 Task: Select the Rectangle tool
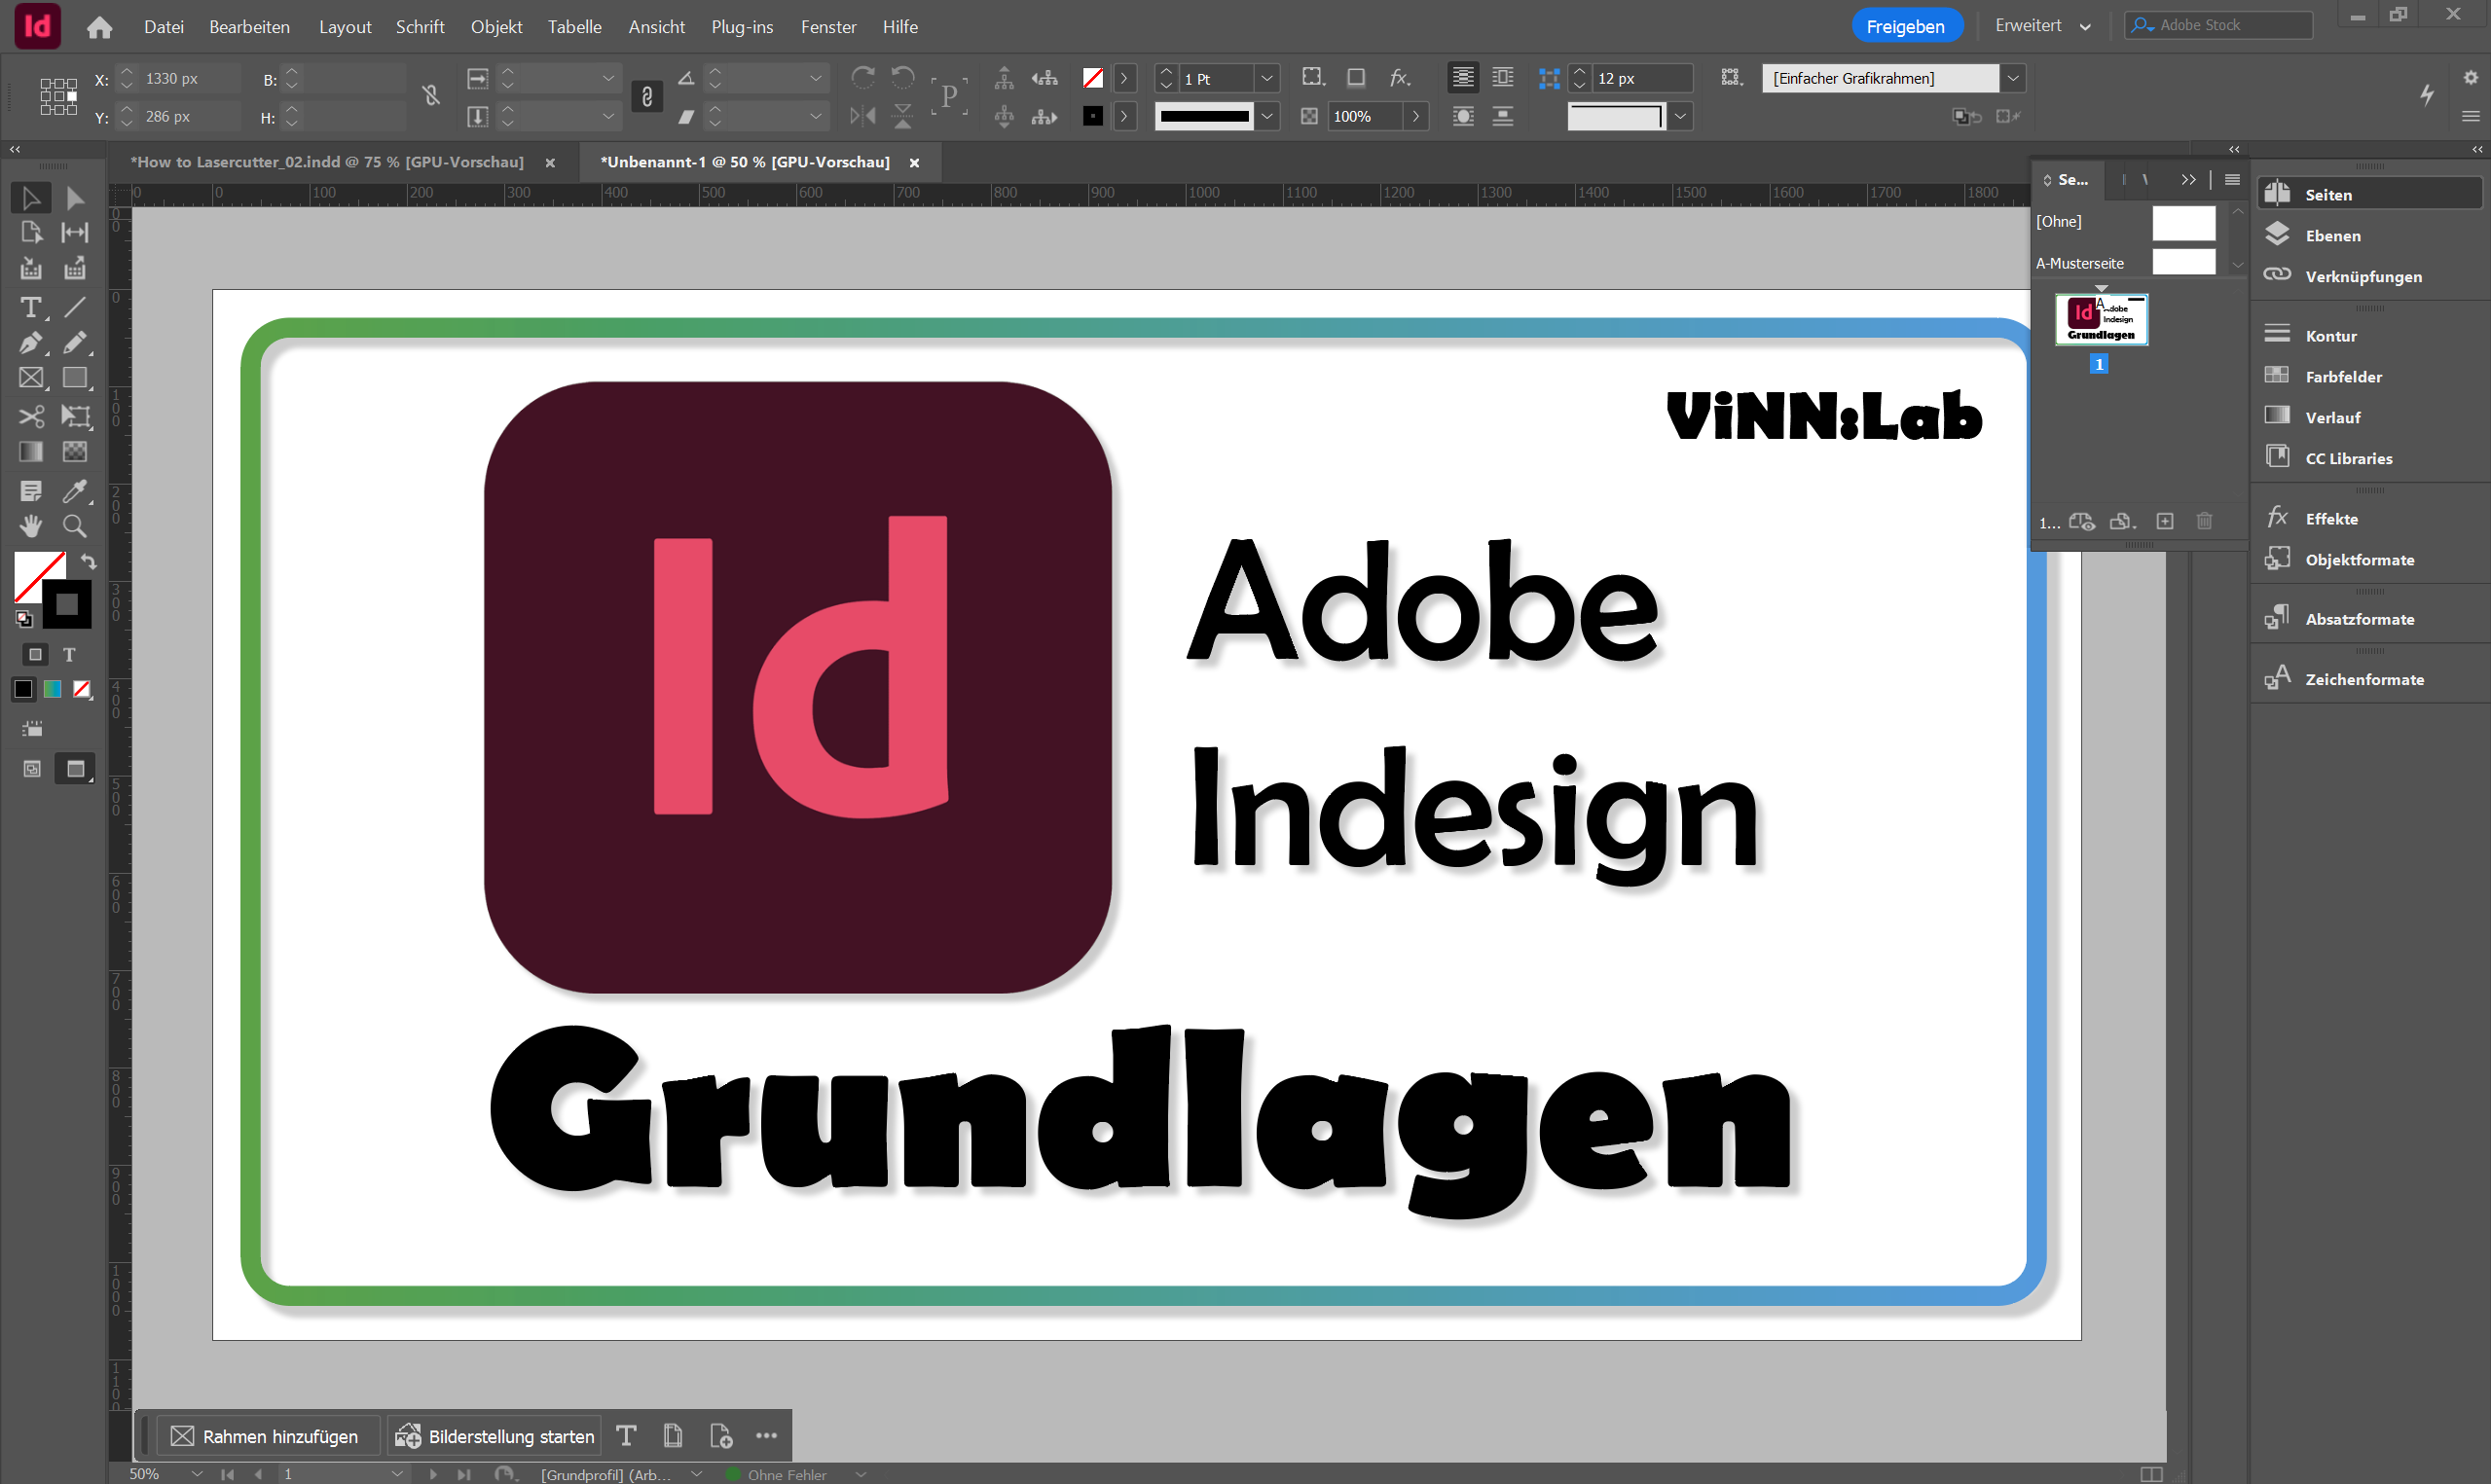[75, 378]
